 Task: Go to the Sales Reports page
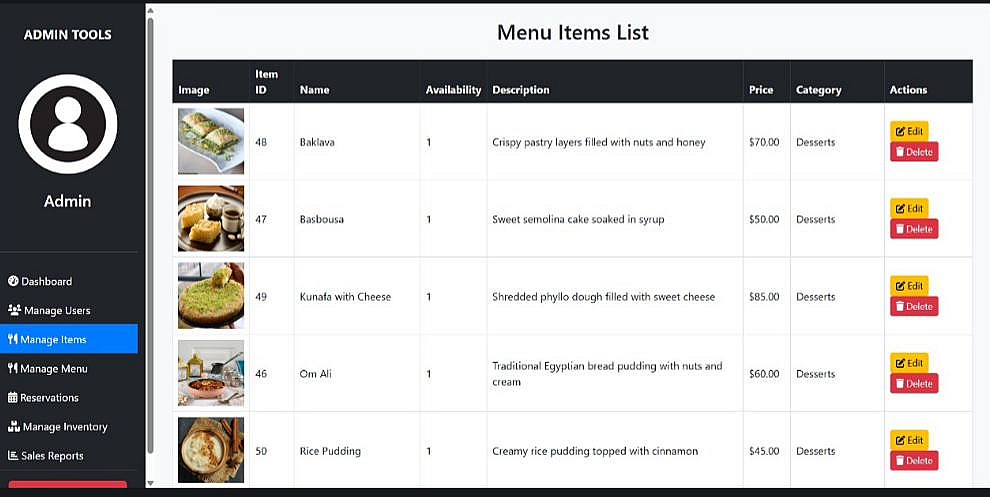(54, 455)
